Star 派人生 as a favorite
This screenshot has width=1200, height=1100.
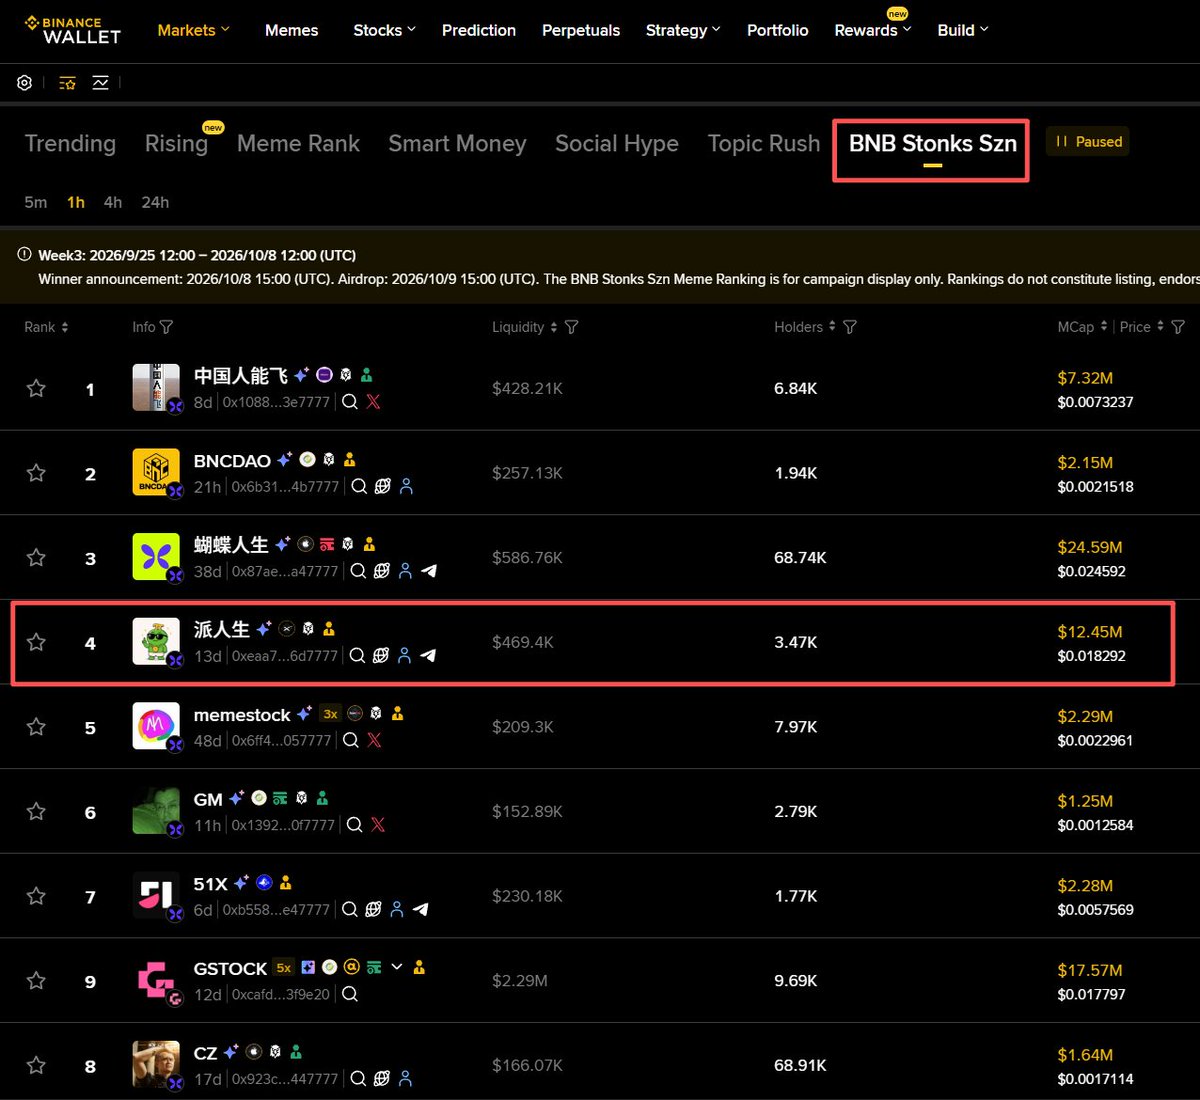point(36,642)
